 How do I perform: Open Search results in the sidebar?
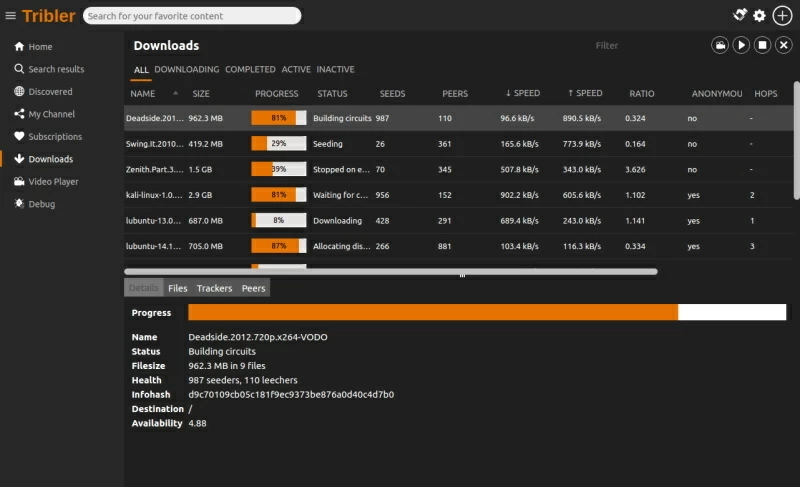pos(56,69)
